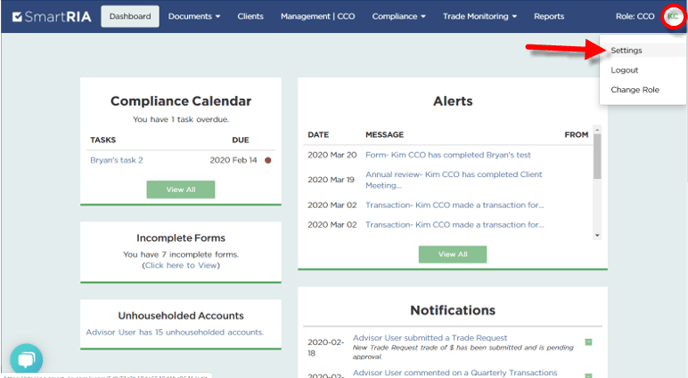Open first 2020 Mar 02 Transaction alert

click(x=455, y=205)
